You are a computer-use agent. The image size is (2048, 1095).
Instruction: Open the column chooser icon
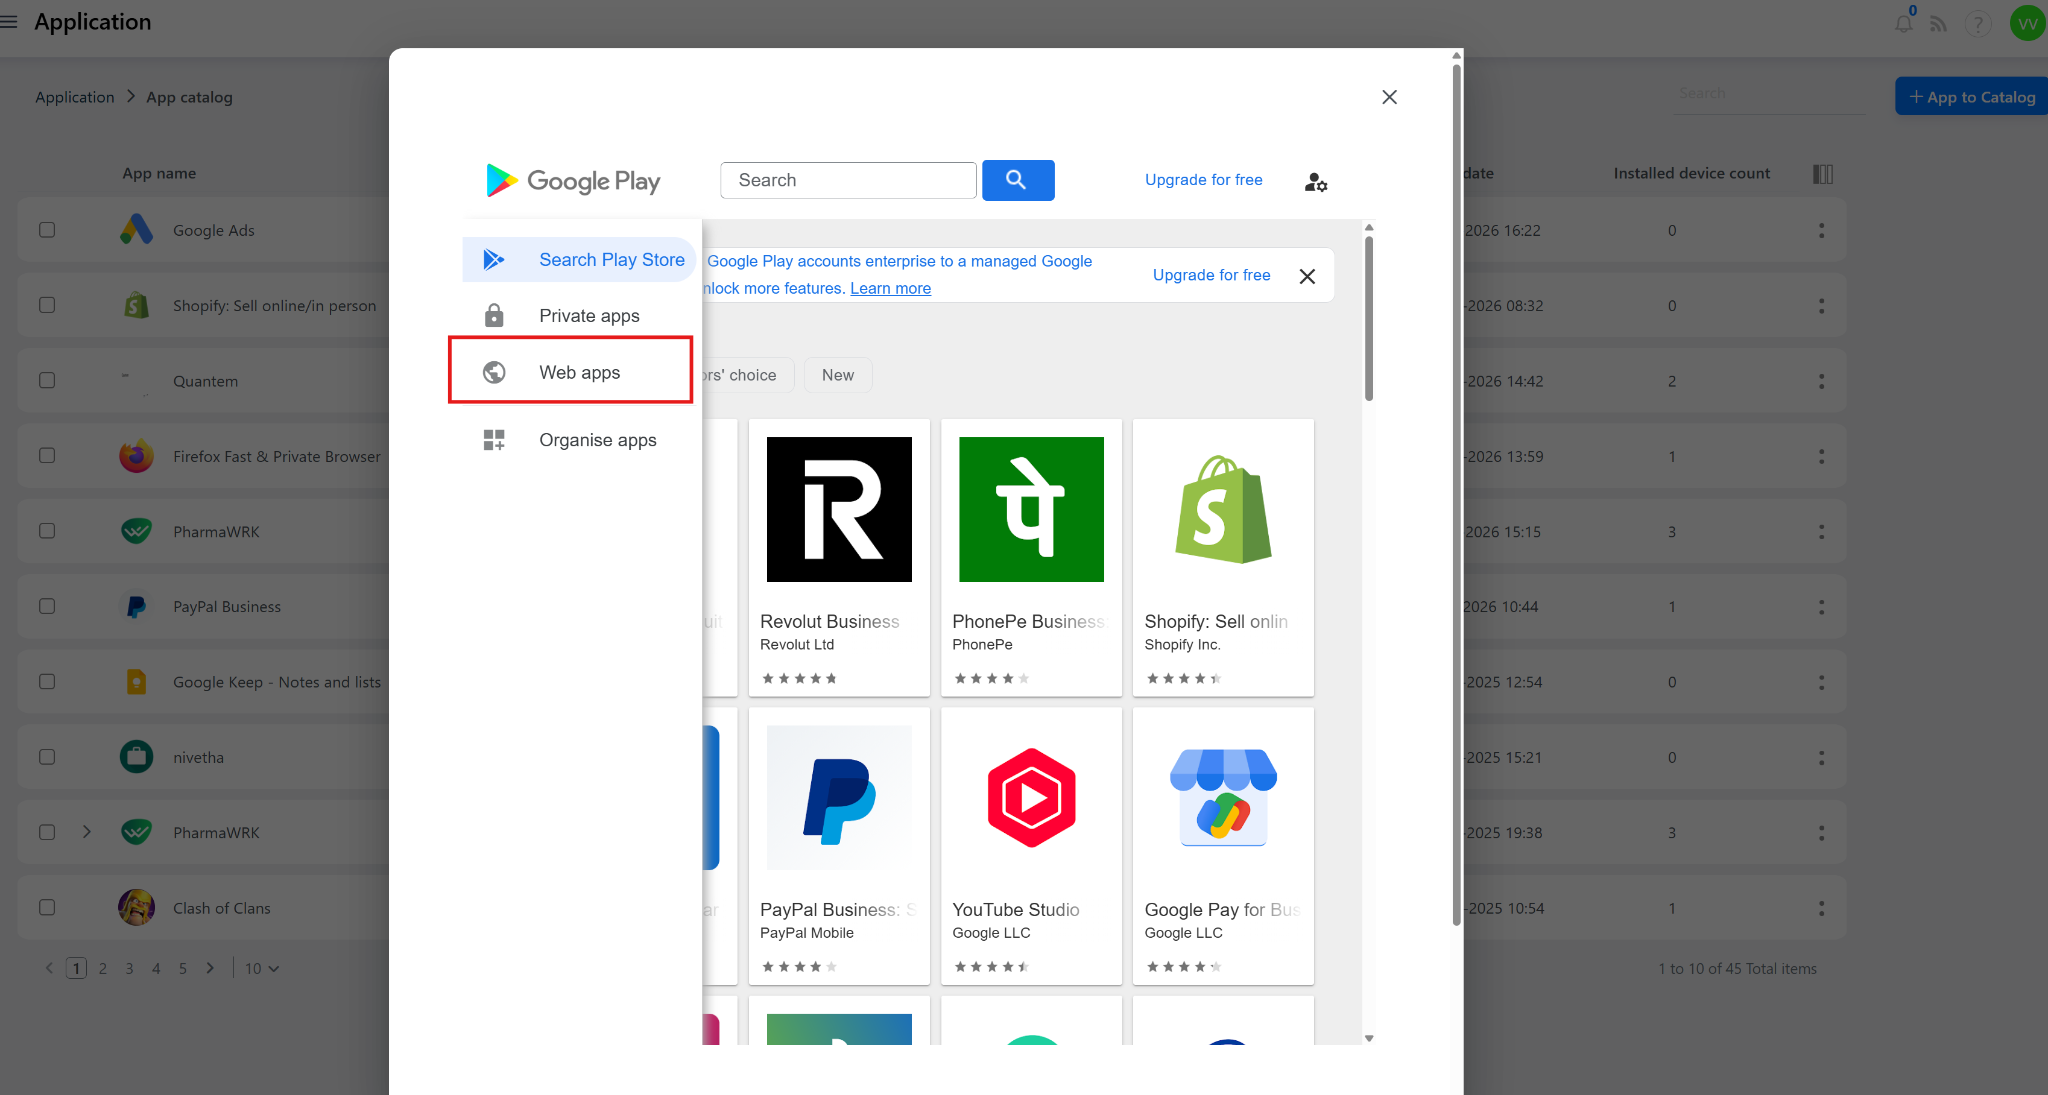click(1822, 174)
